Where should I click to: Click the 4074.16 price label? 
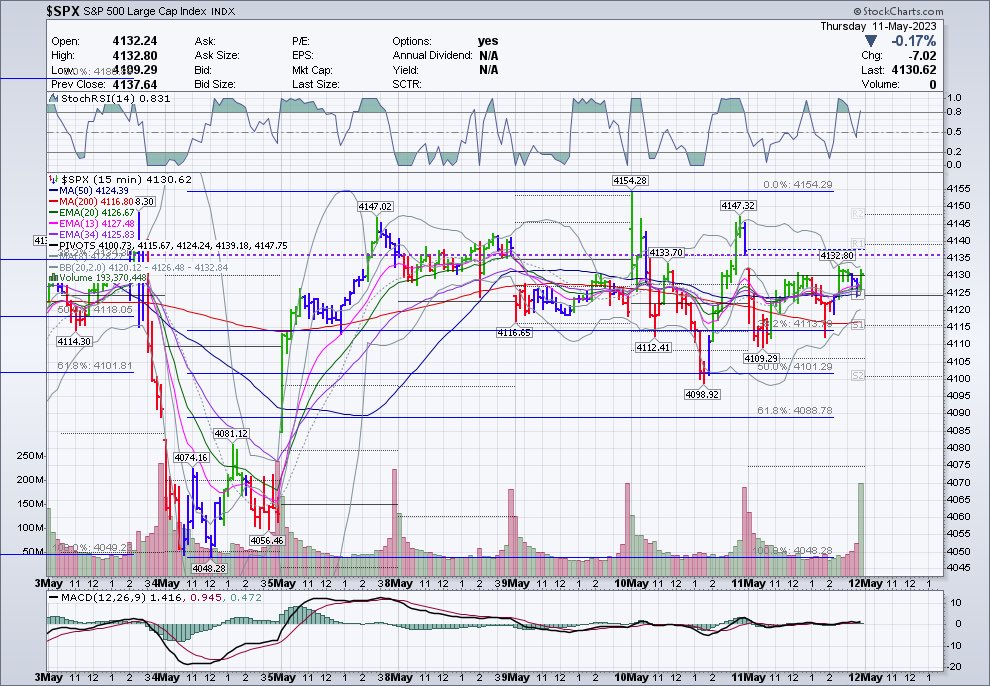[191, 458]
